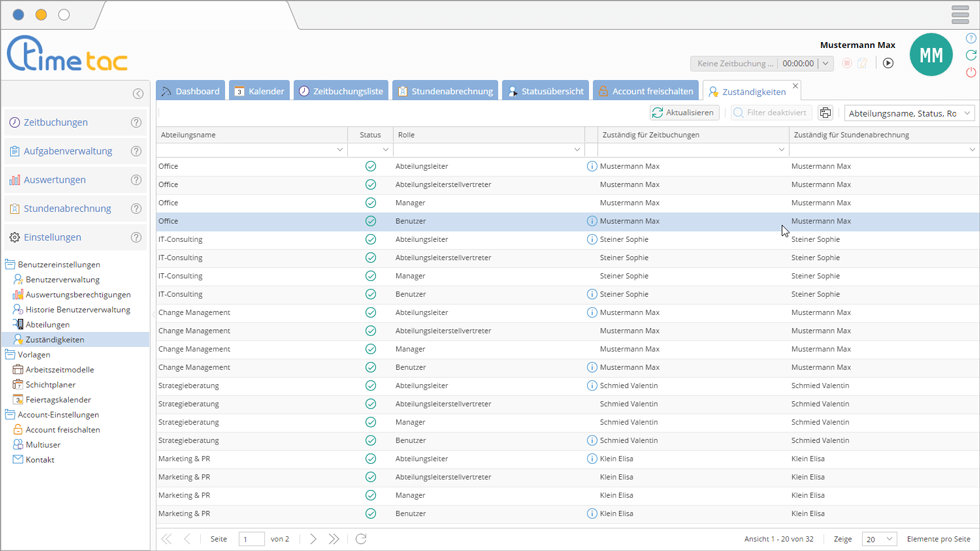Click the info icon in the Office Abteilungsleiter row
Image resolution: width=980 pixels, height=551 pixels.
click(x=592, y=166)
